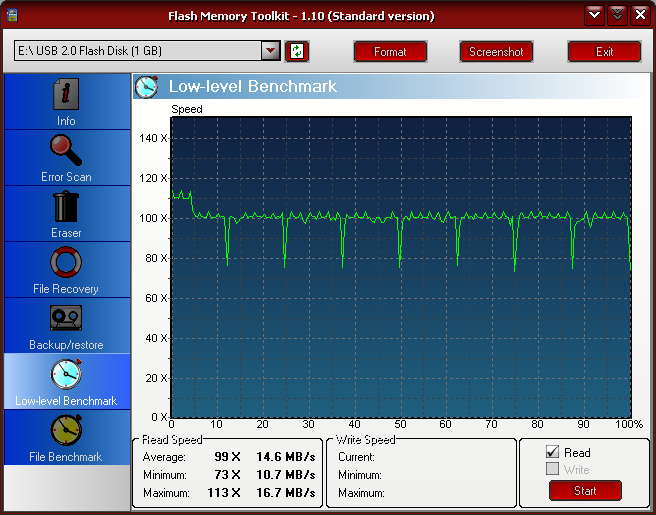Start the benchmark
The height and width of the screenshot is (515, 656).
pyautogui.click(x=585, y=490)
